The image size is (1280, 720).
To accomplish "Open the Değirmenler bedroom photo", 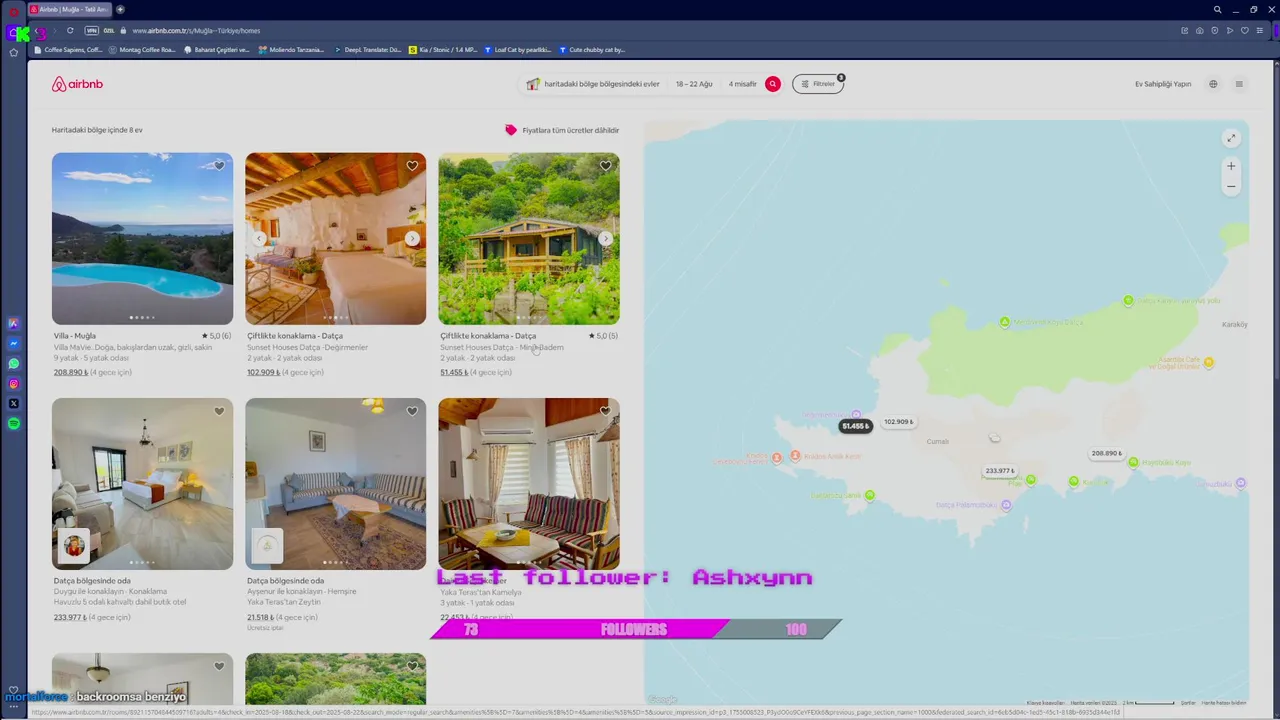I will (x=335, y=238).
